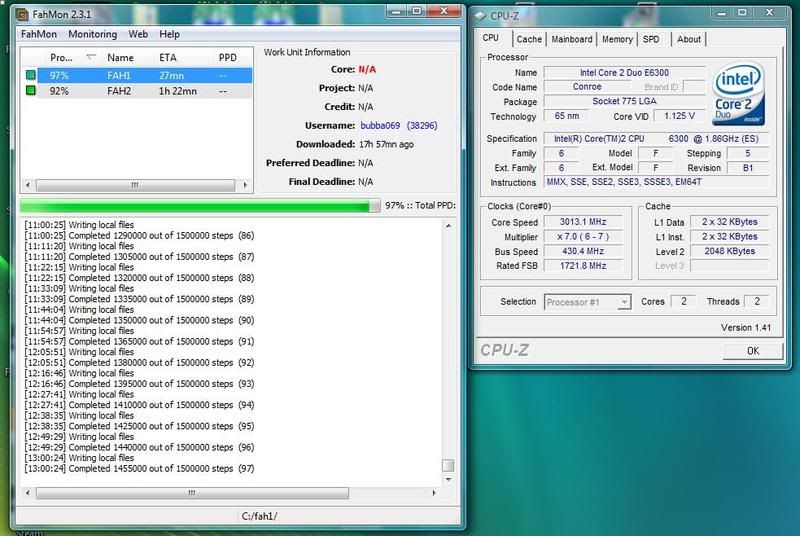The height and width of the screenshot is (536, 800).
Task: Open the Monitoring menu
Action: click(92, 34)
